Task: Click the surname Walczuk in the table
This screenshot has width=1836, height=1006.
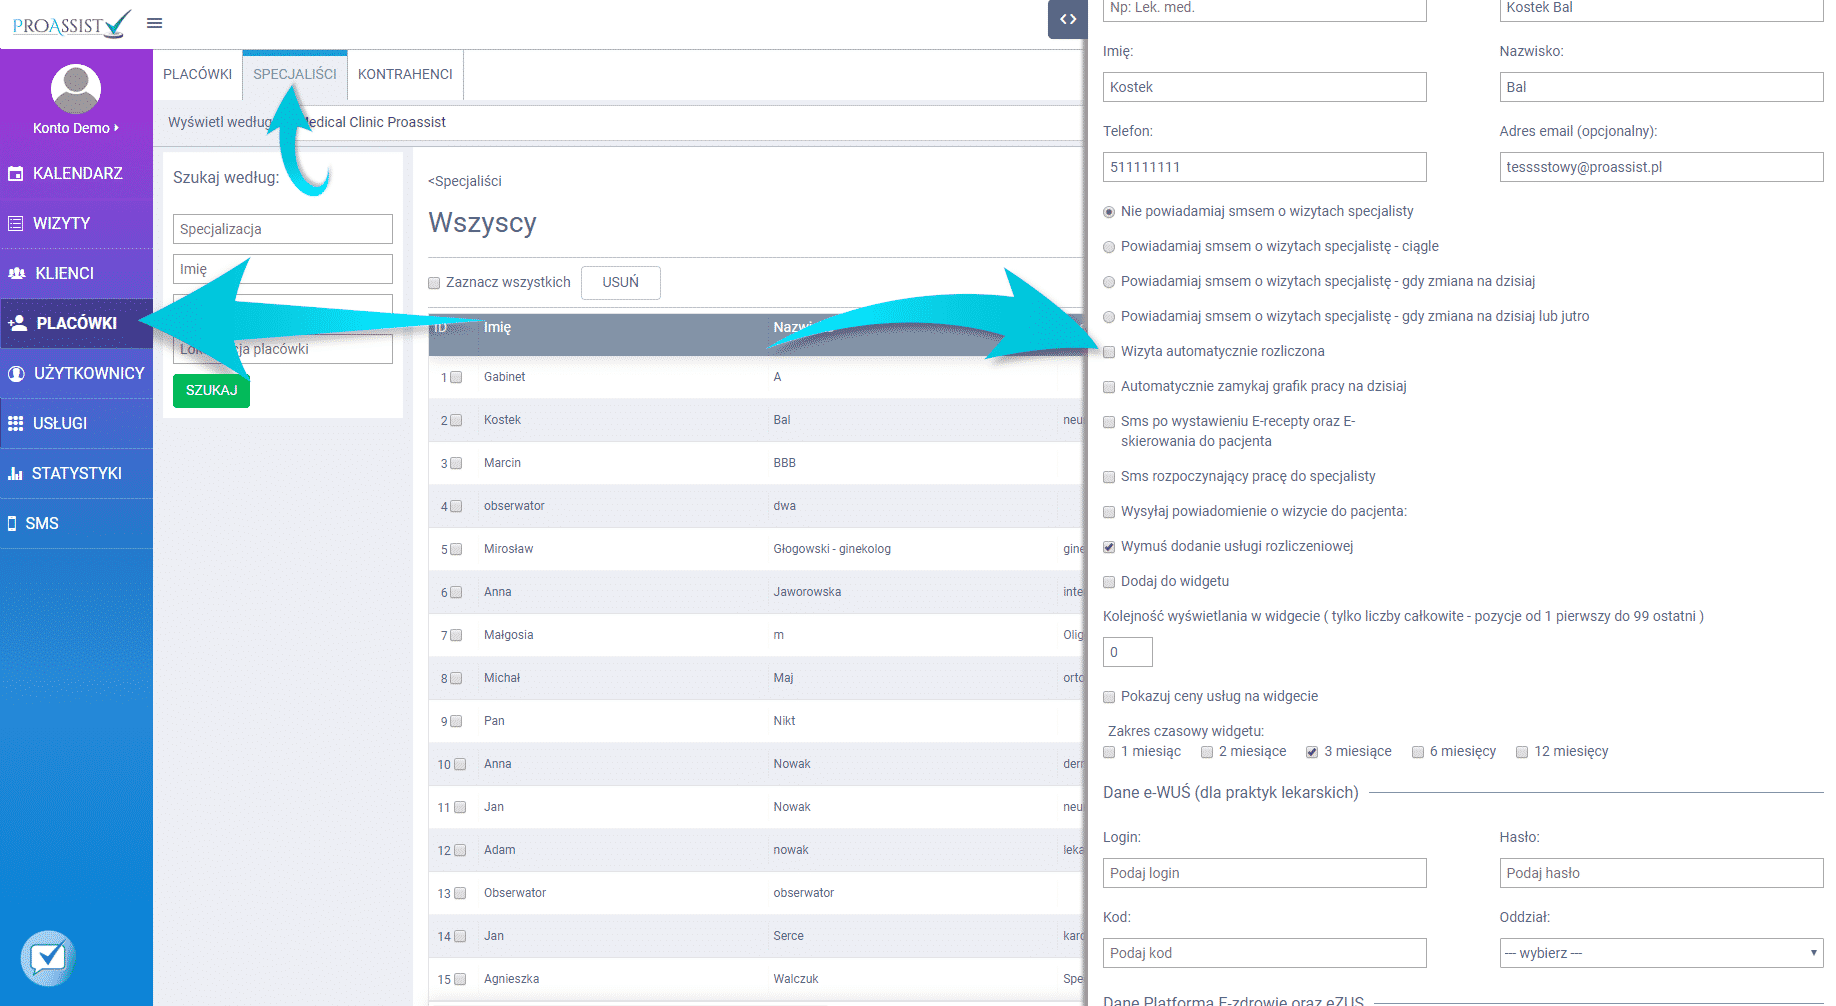Action: 796,979
